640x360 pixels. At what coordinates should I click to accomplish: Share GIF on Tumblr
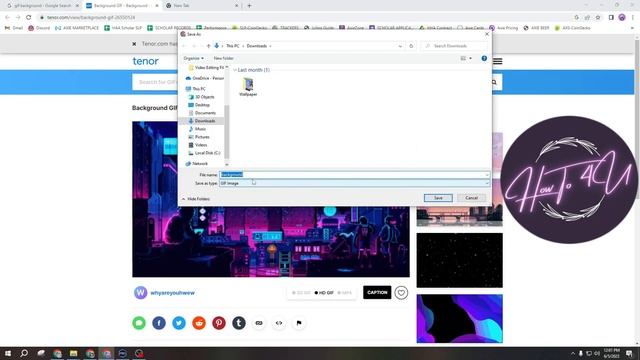239,323
